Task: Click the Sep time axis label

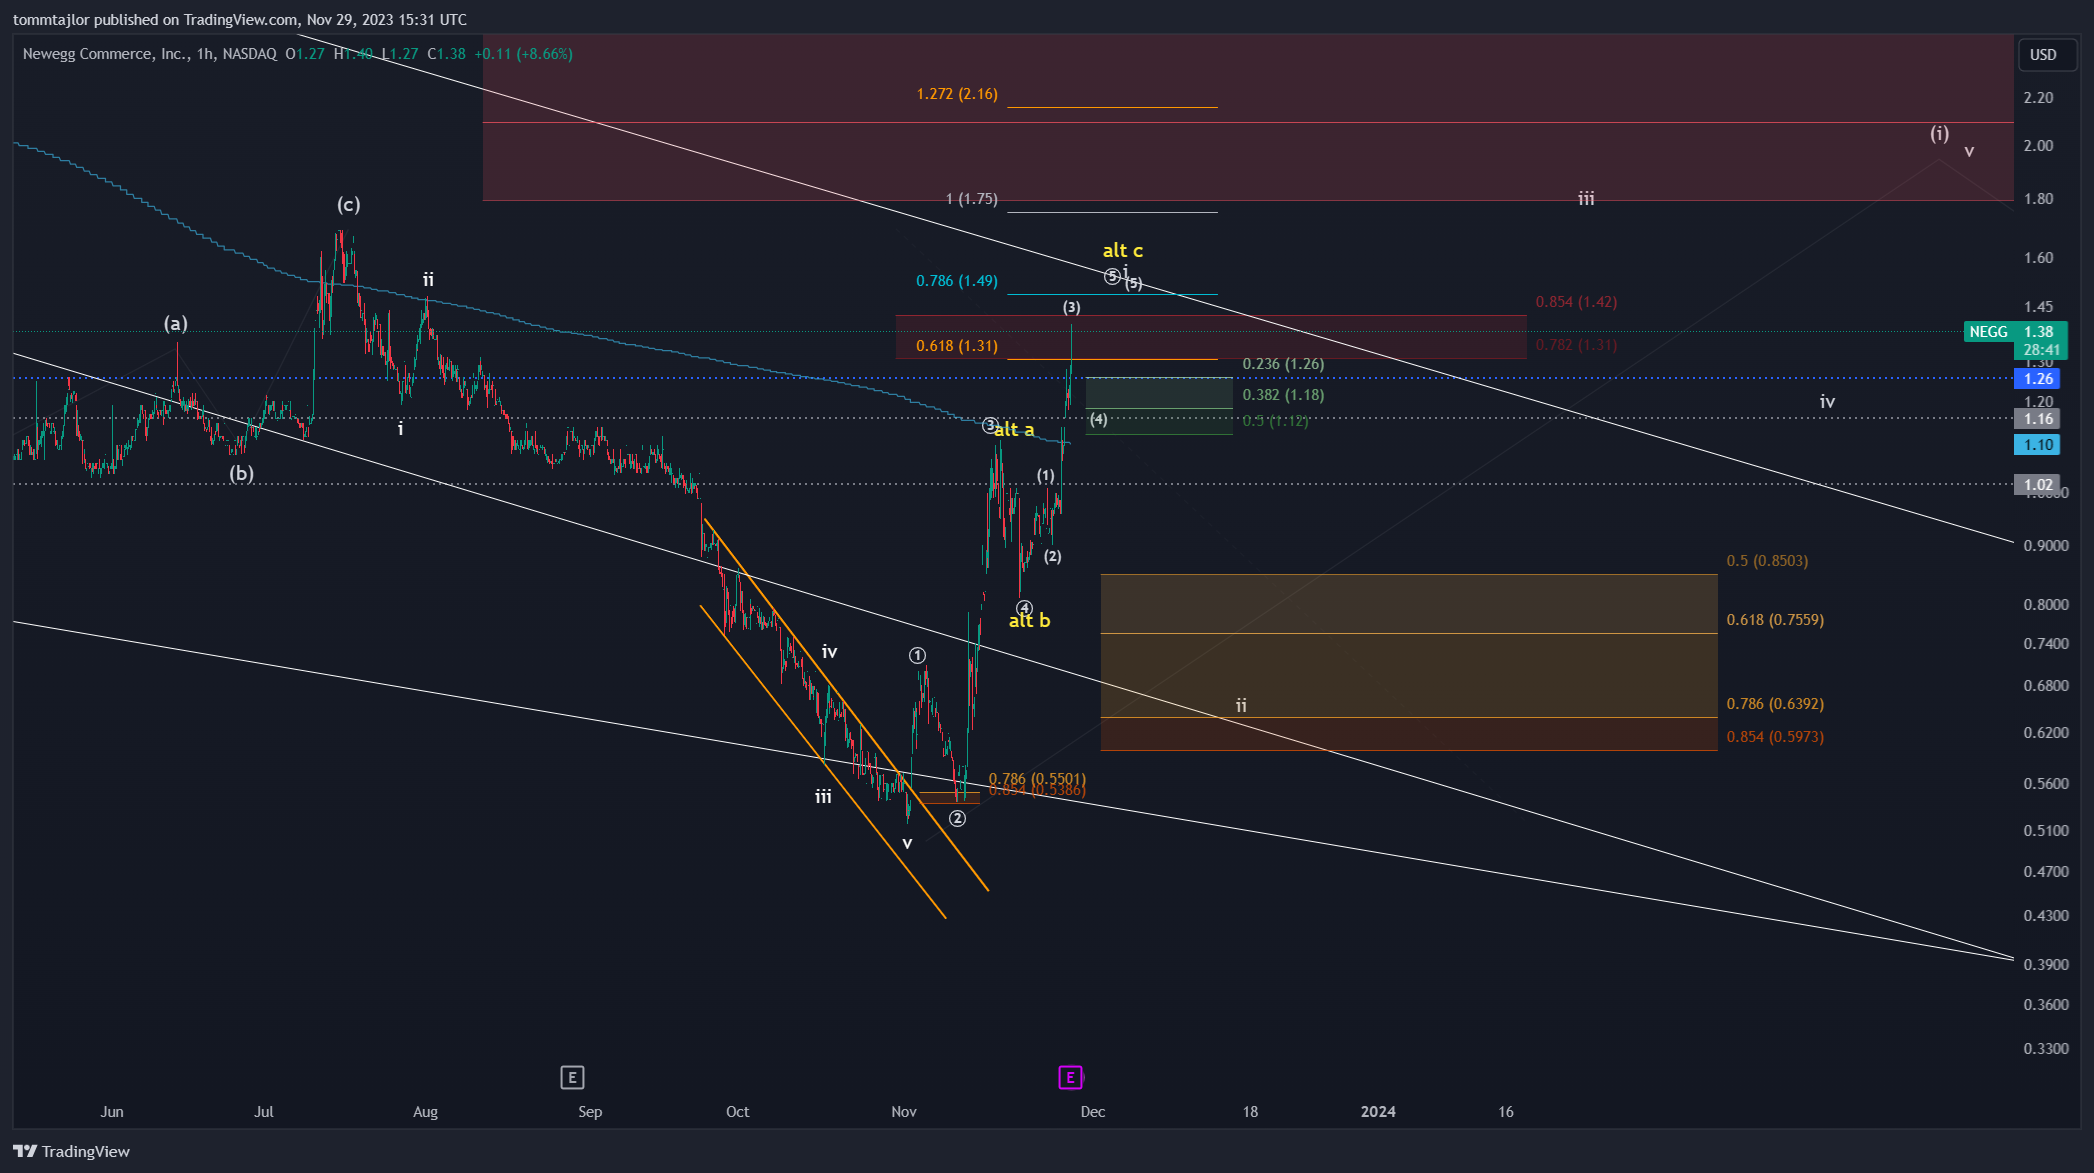Action: click(590, 1111)
